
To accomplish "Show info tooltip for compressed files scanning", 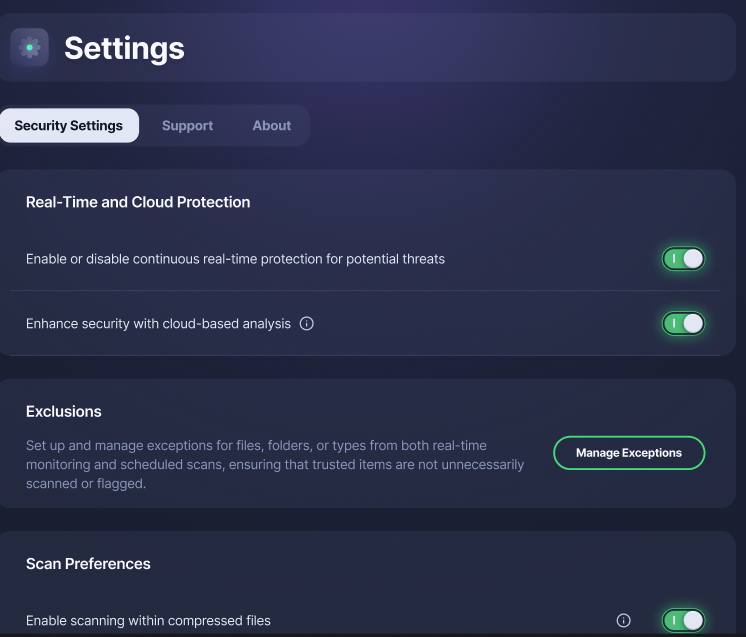I will 623,620.
